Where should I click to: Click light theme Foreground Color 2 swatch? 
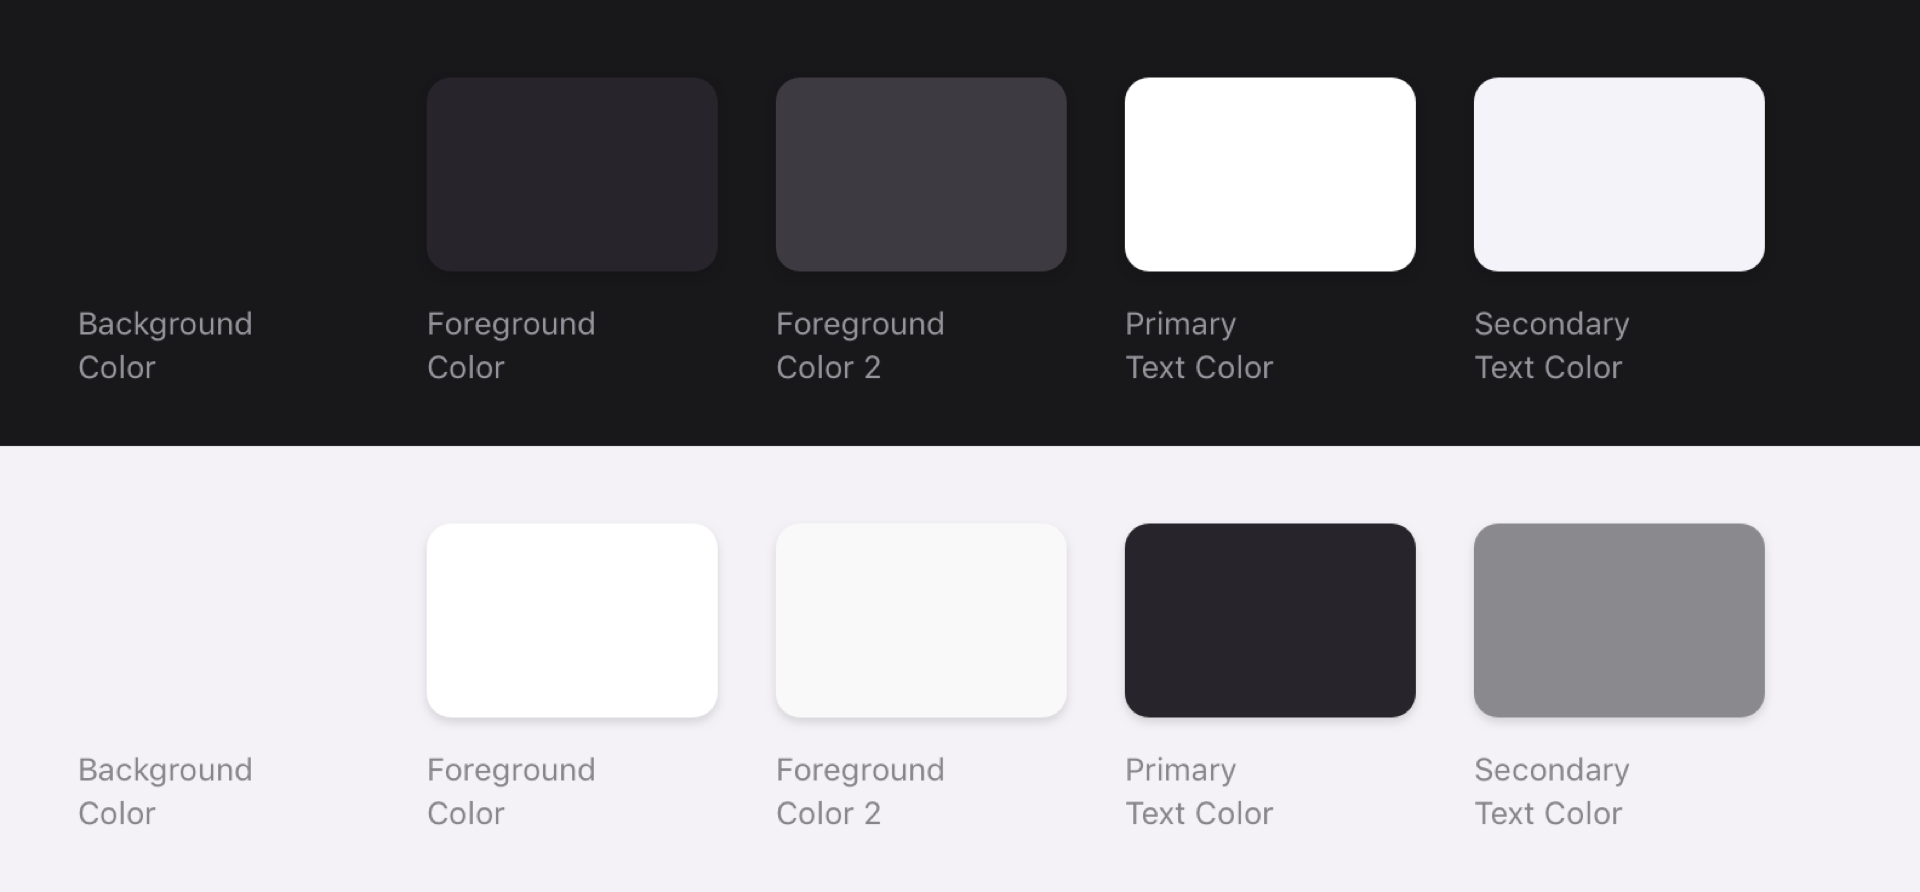[921, 620]
